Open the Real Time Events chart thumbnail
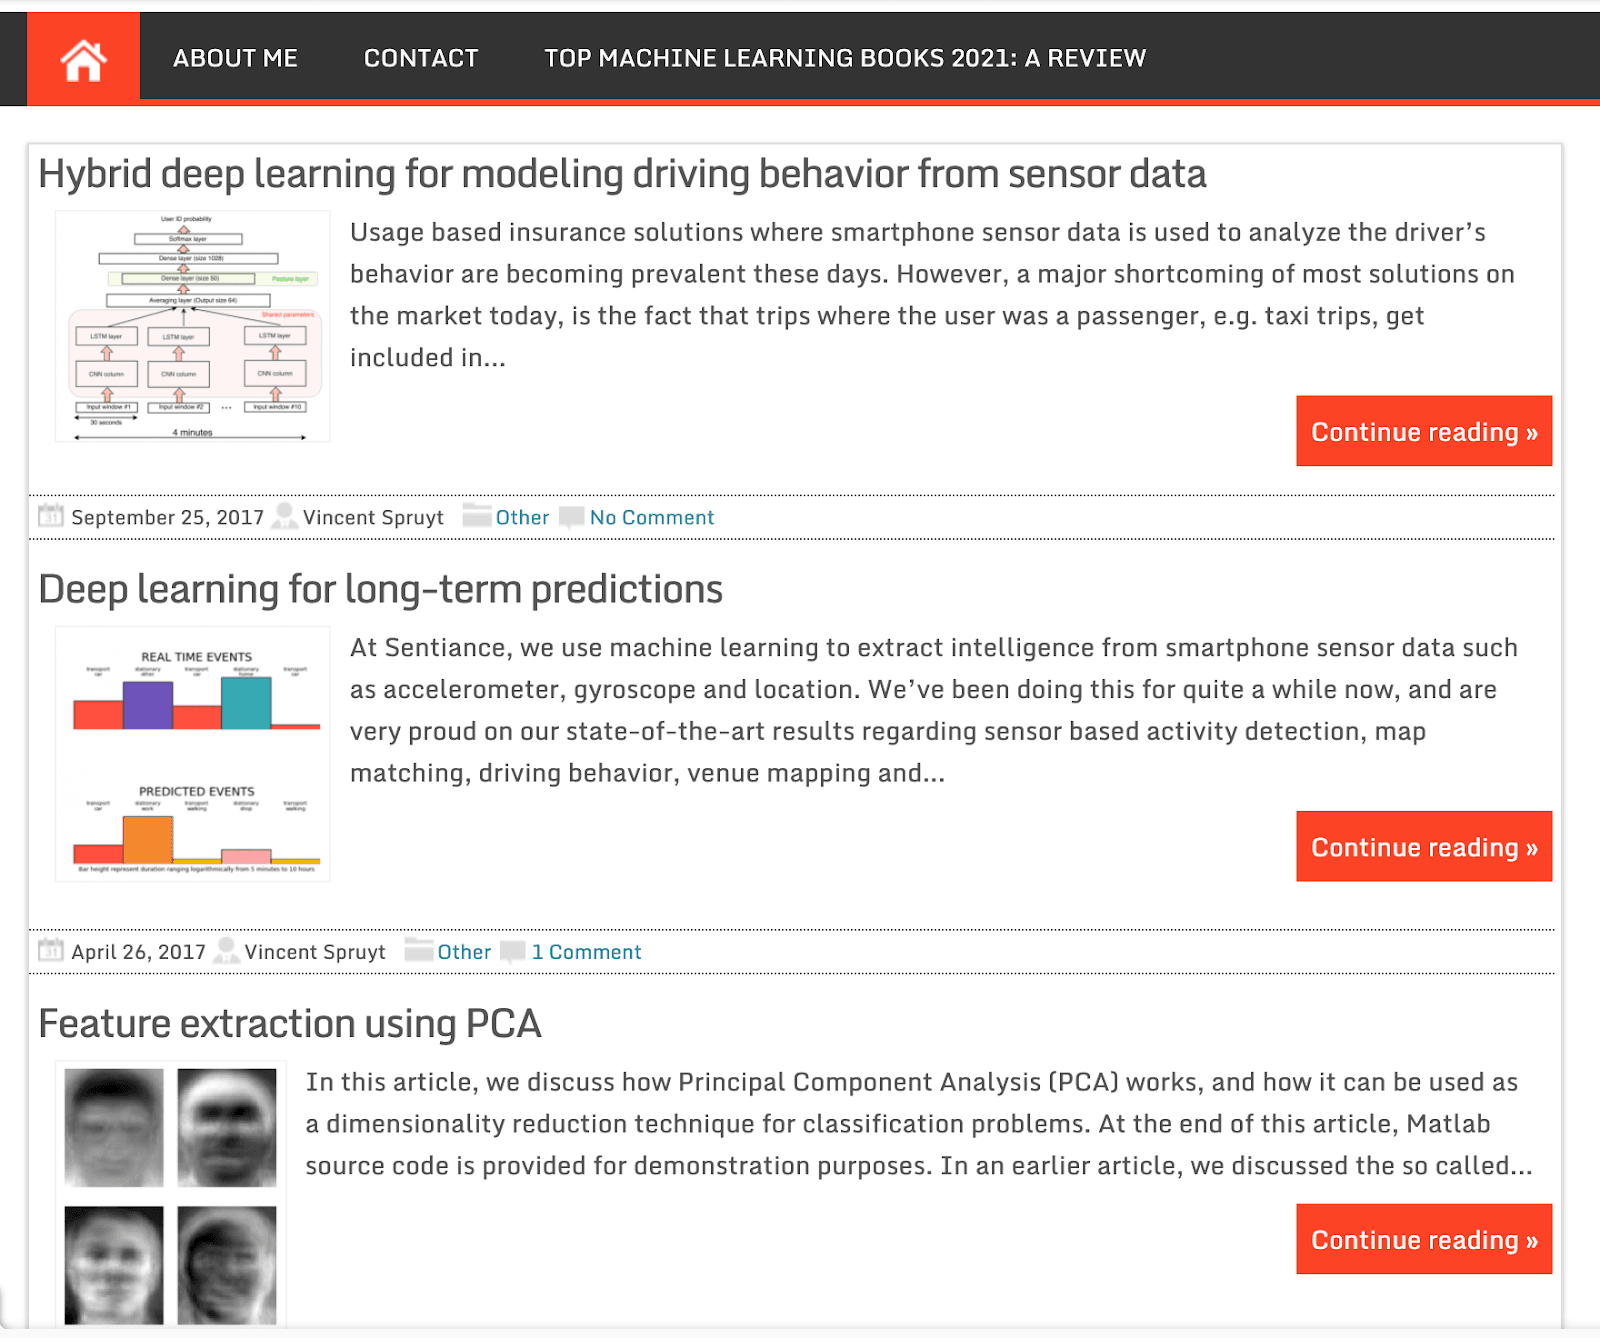Image resolution: width=1600 pixels, height=1338 pixels. coord(192,754)
